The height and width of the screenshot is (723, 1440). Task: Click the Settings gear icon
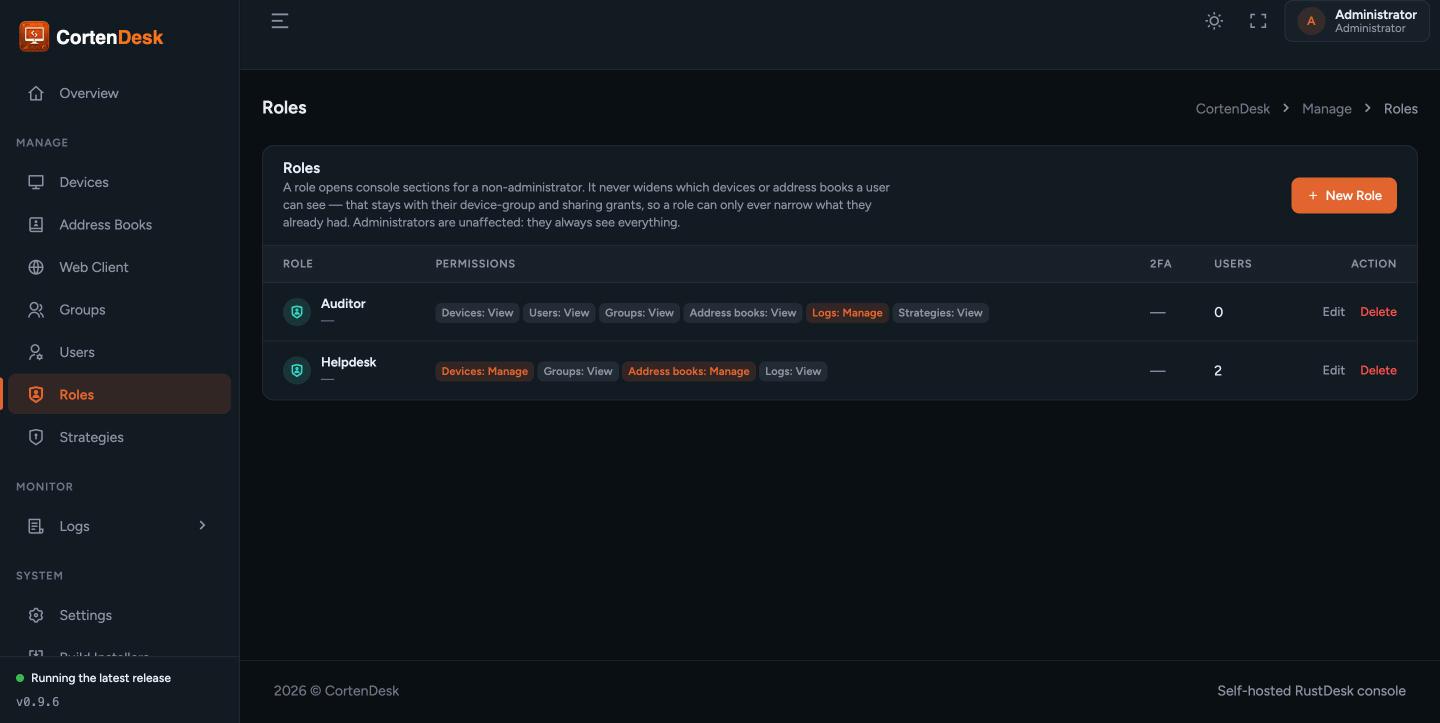(36, 615)
